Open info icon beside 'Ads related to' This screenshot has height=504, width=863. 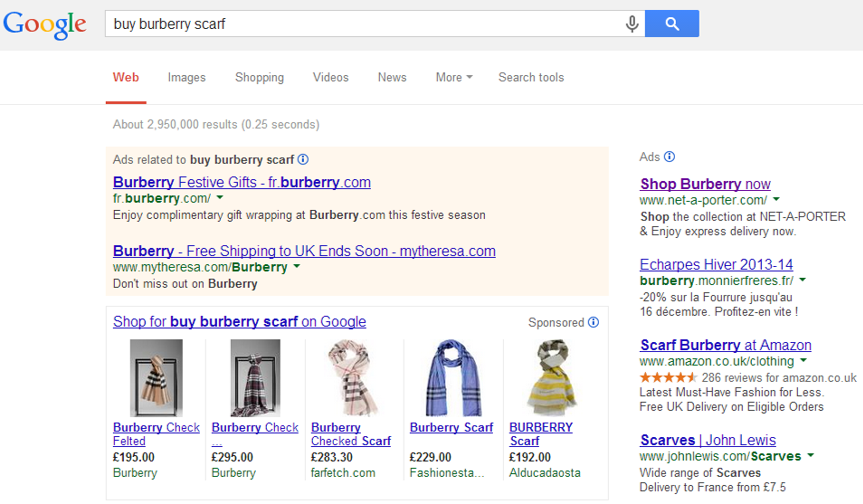pyautogui.click(x=303, y=159)
